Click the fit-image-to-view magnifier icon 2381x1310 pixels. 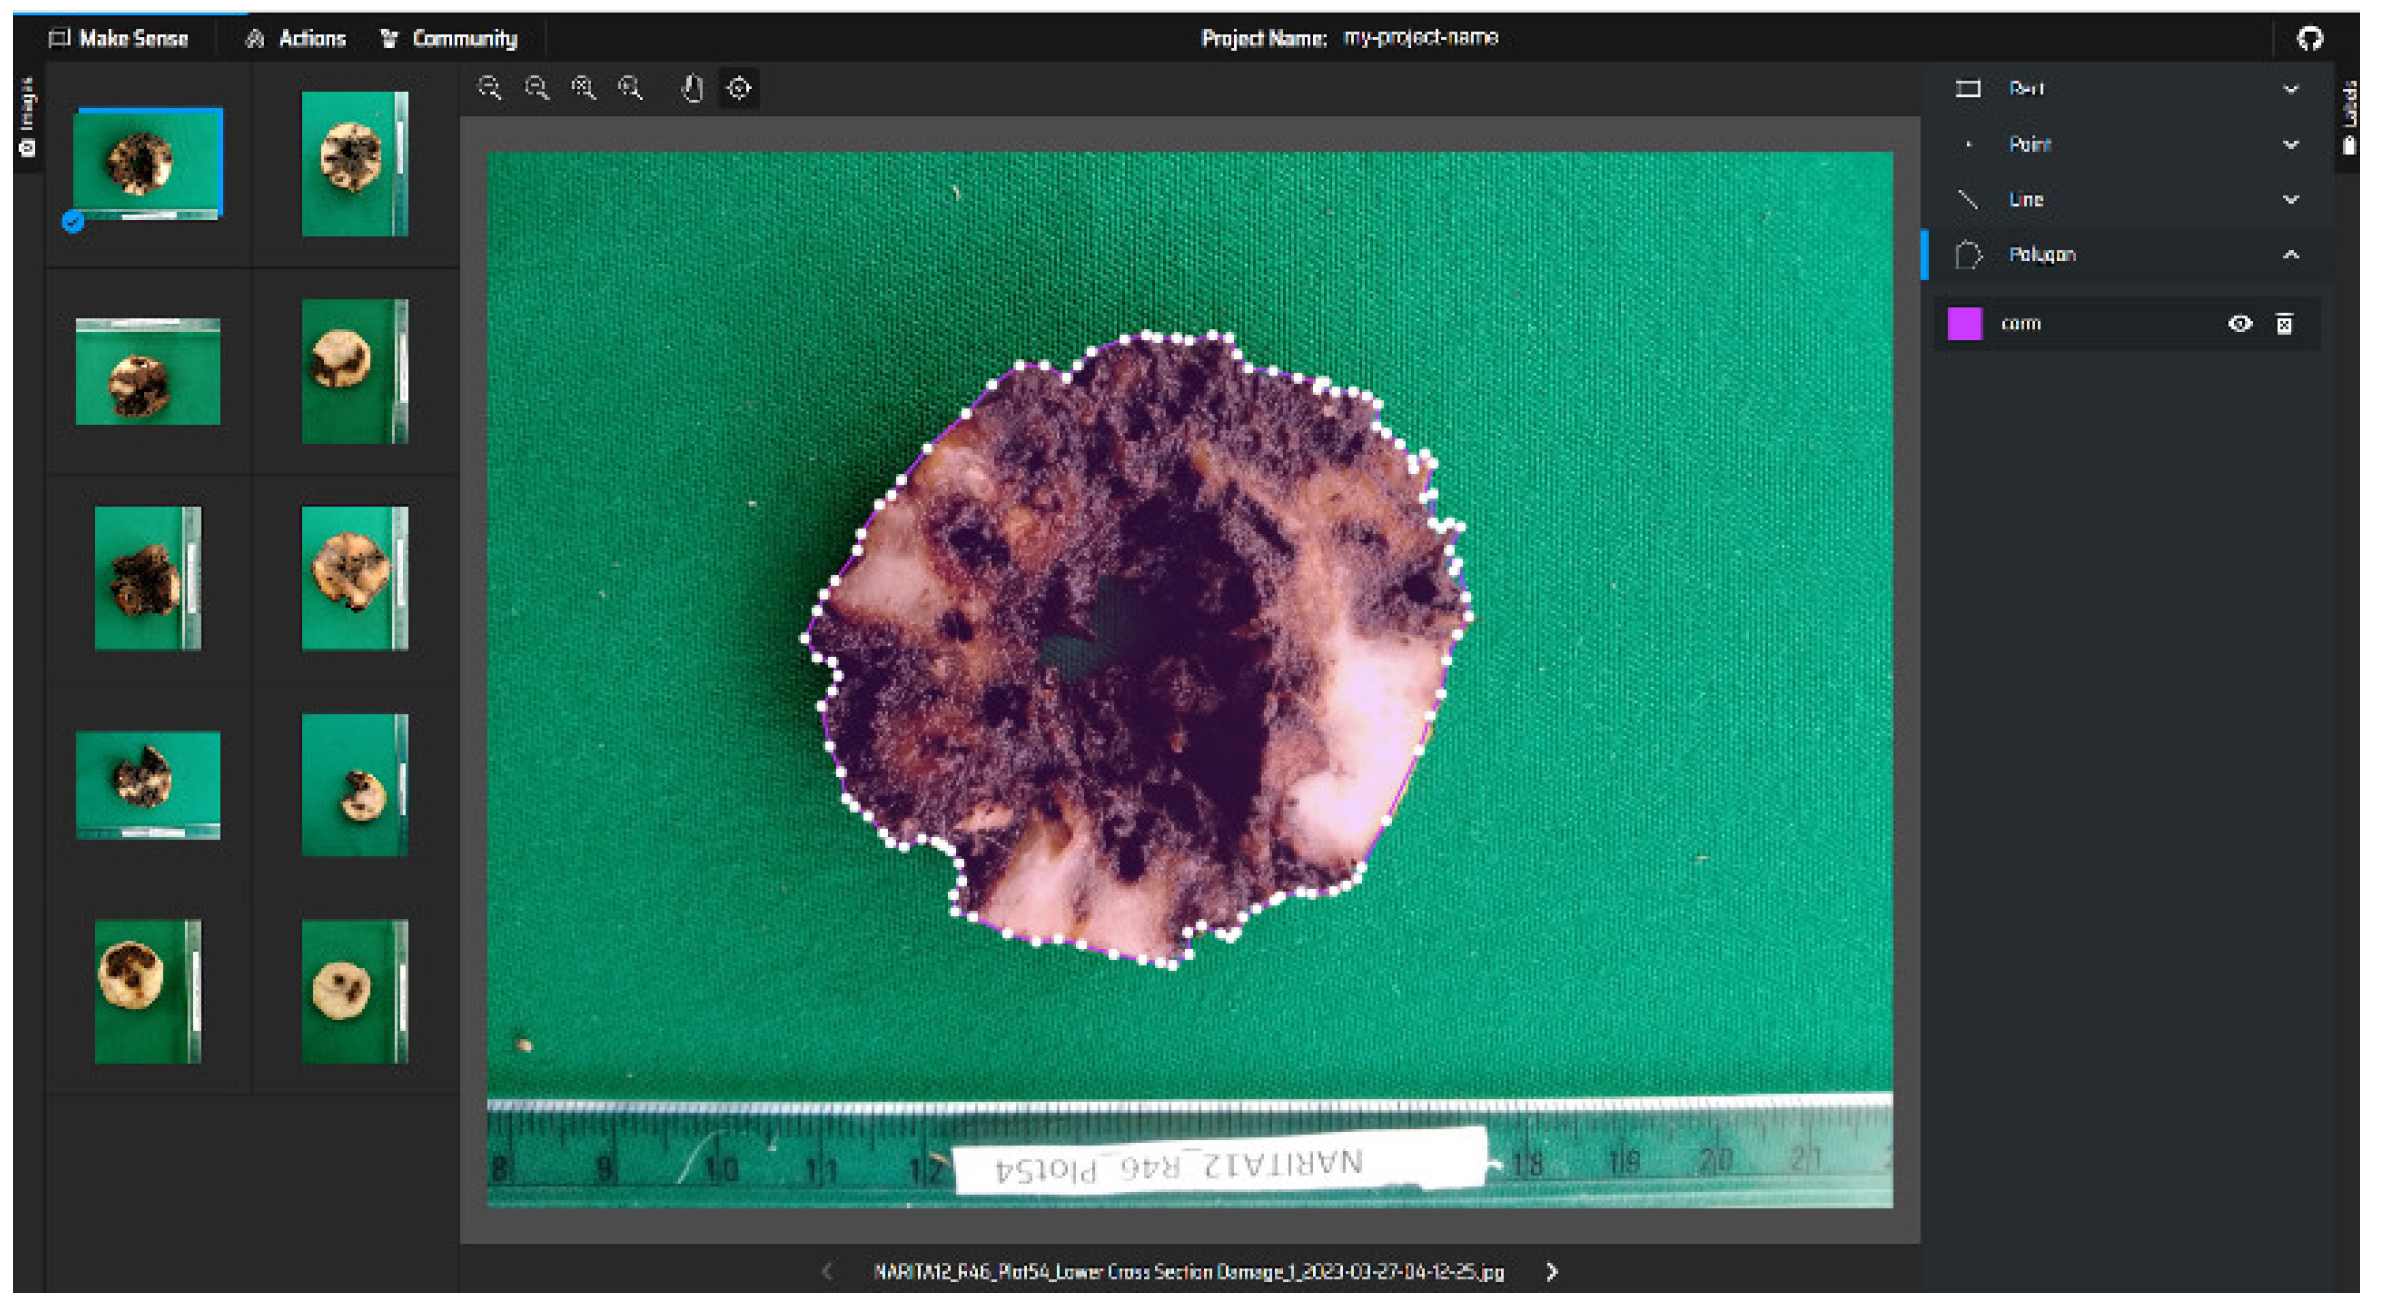coord(584,88)
